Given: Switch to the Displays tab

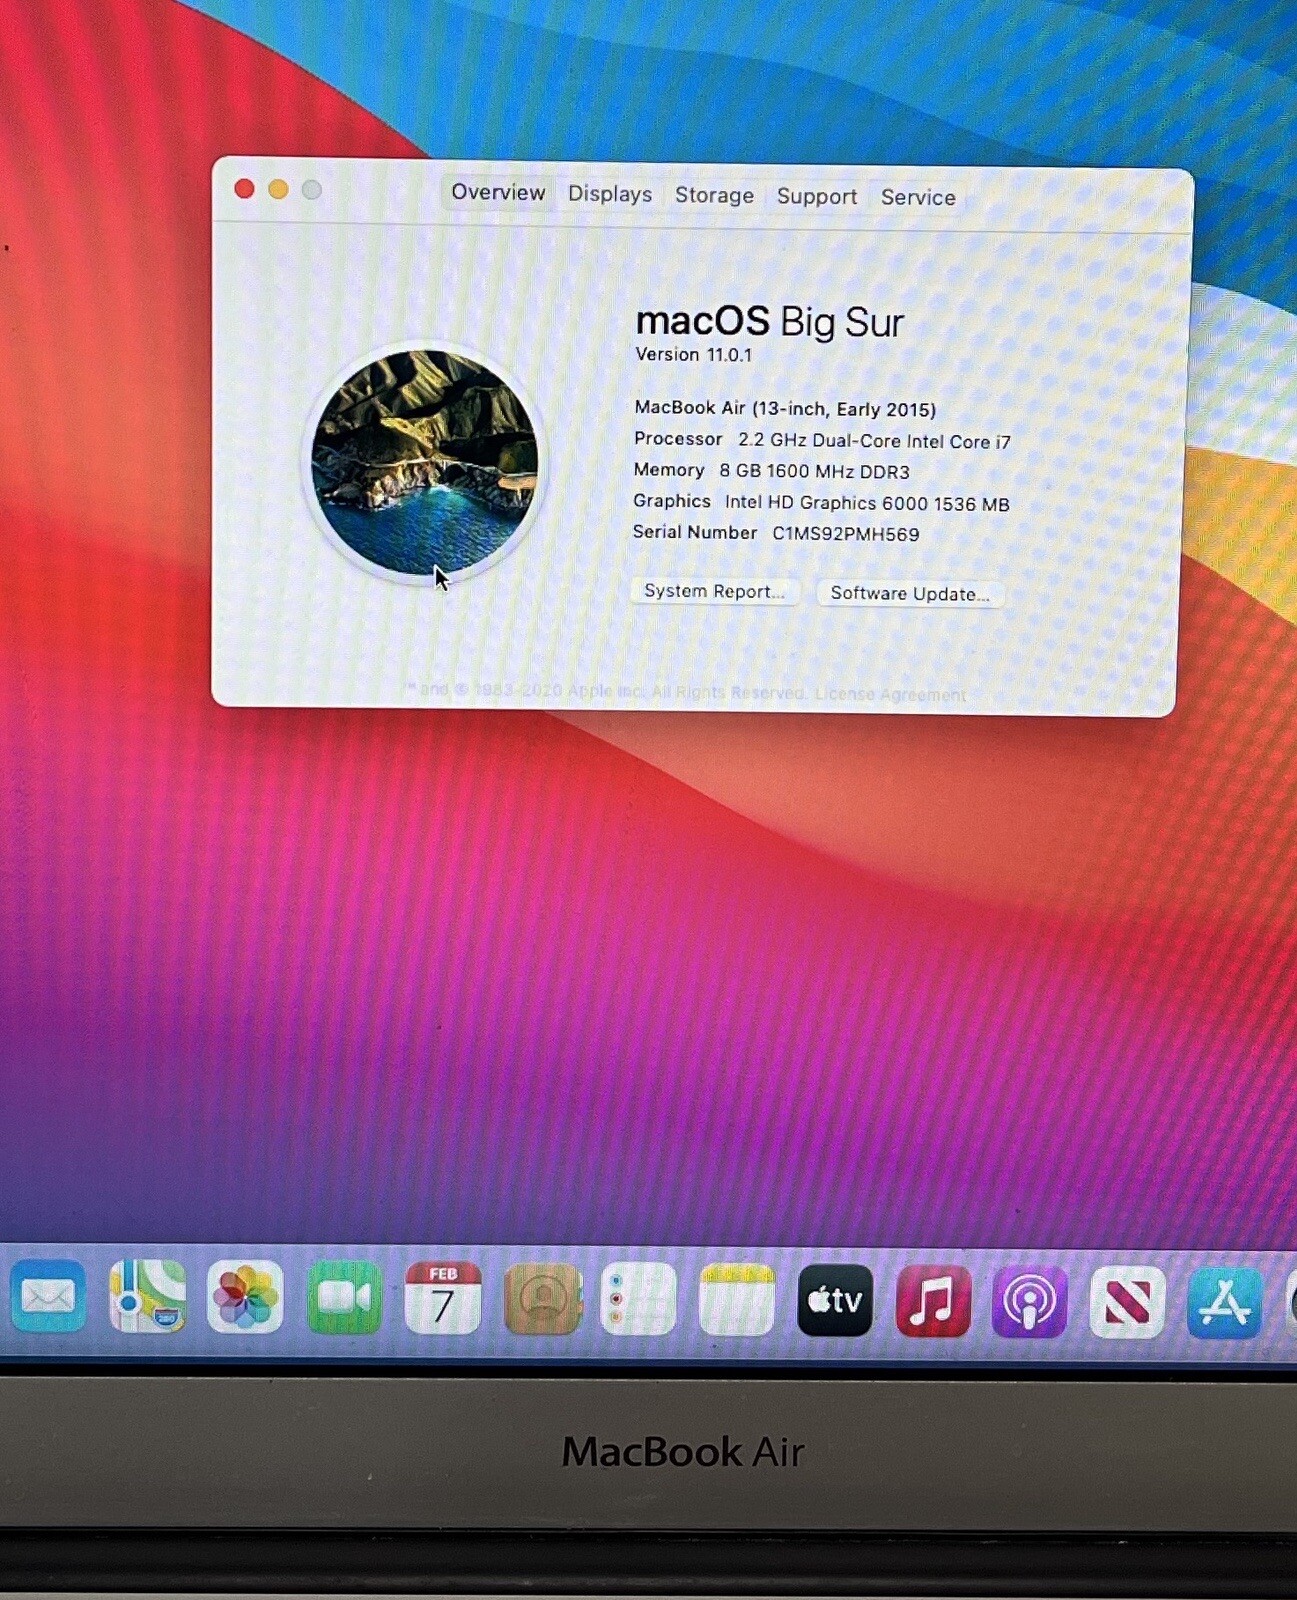Looking at the screenshot, I should [610, 194].
